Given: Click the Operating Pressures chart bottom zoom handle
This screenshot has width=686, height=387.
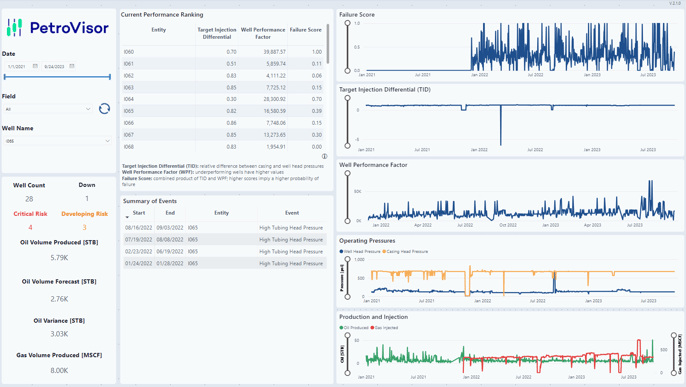Looking at the screenshot, I should [x=347, y=297].
